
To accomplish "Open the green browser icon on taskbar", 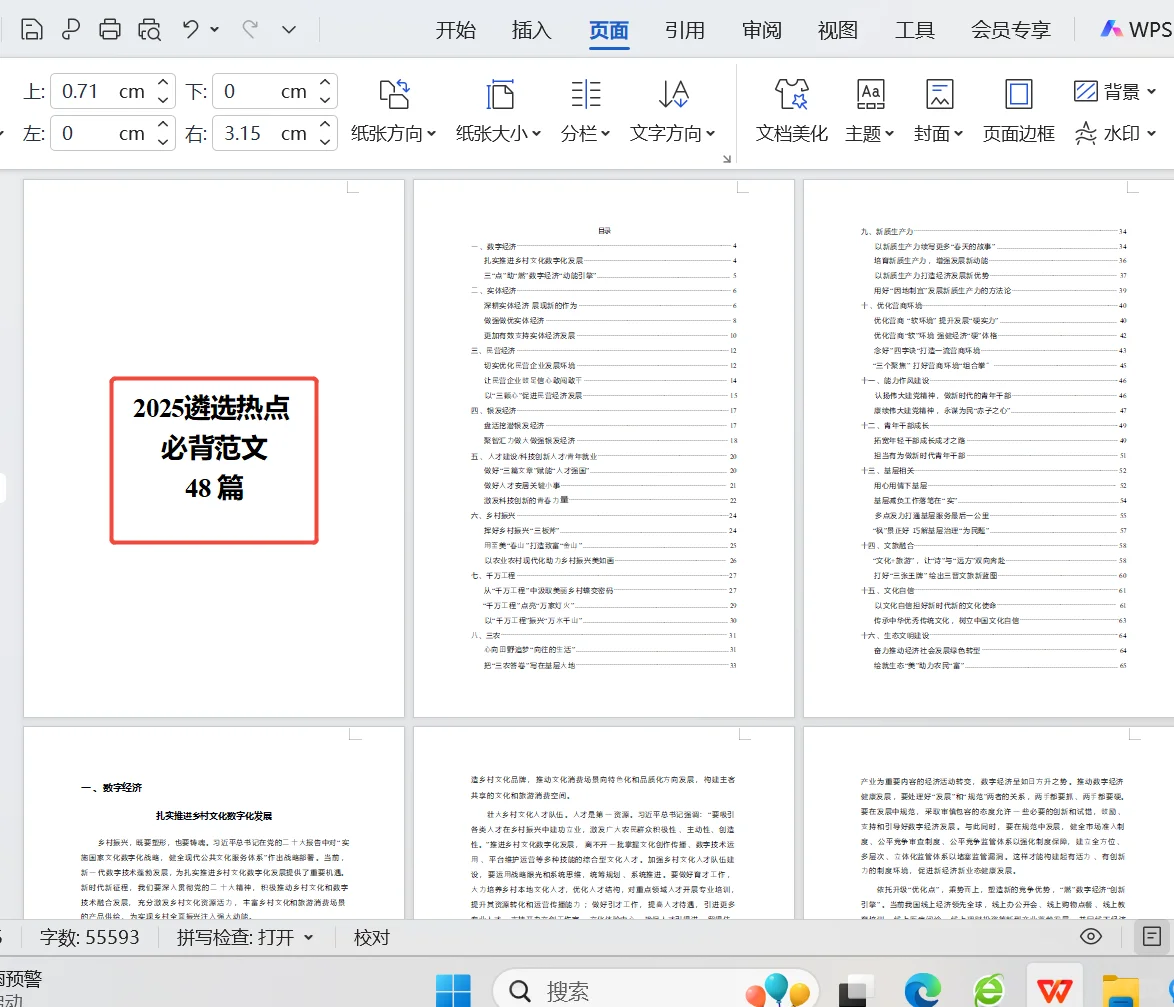I will pos(989,991).
